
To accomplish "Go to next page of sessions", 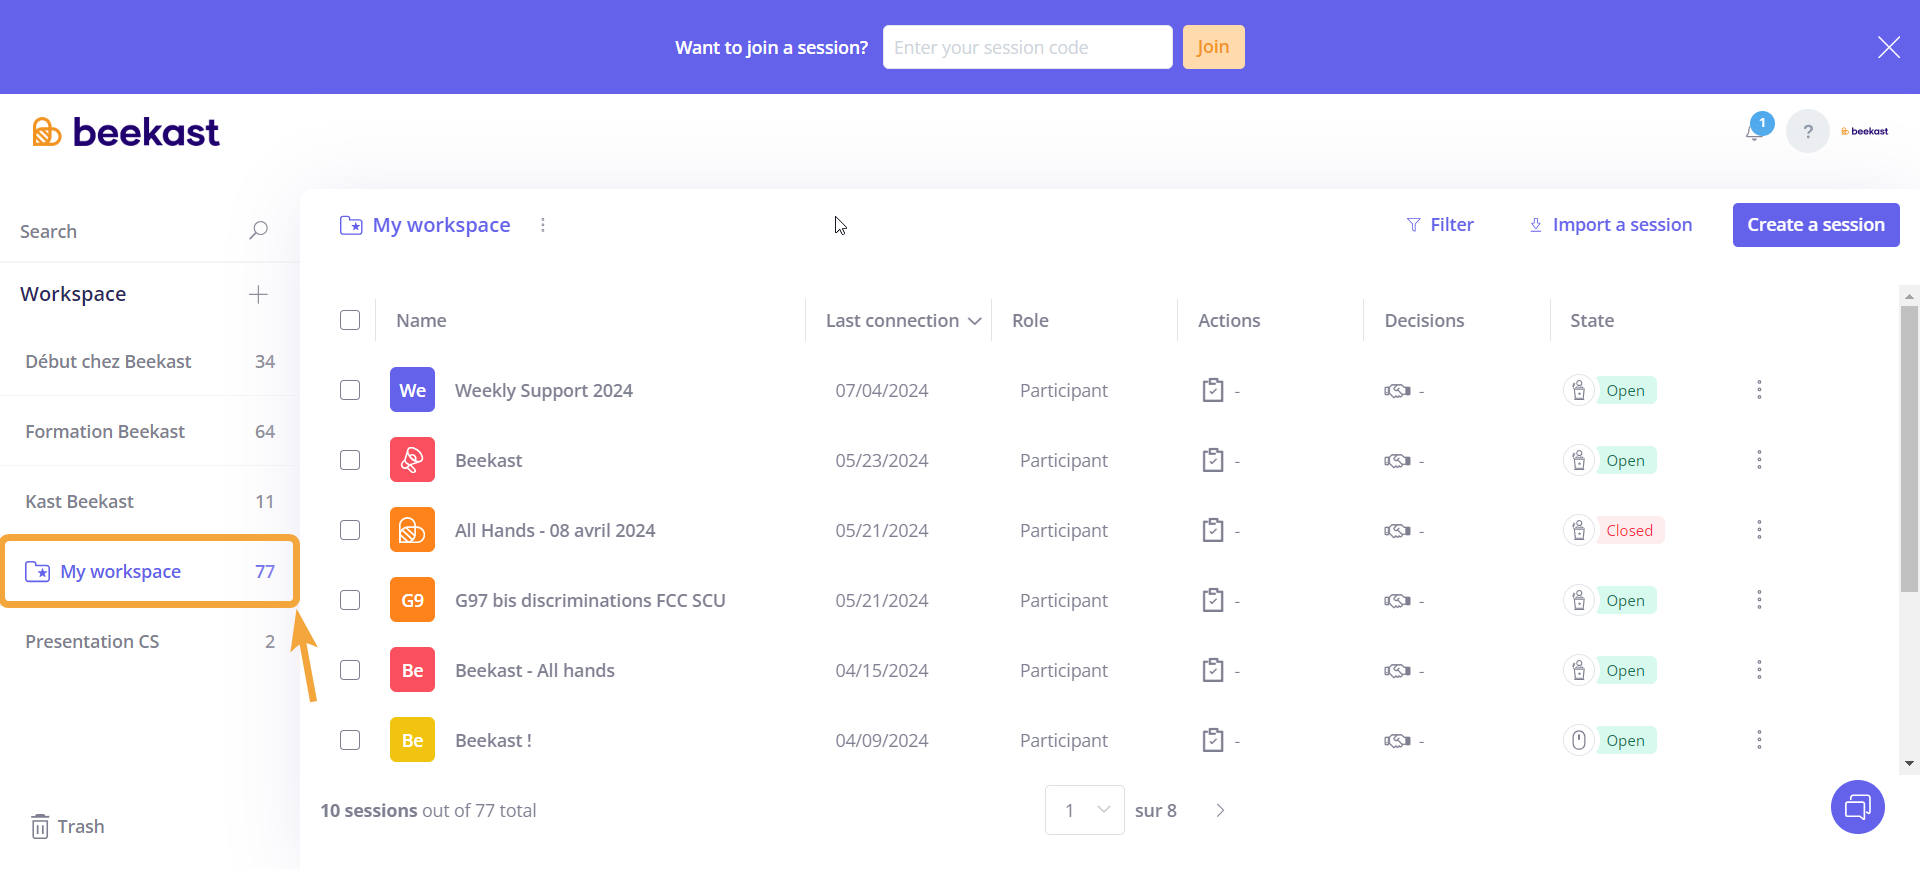I will click(1220, 810).
